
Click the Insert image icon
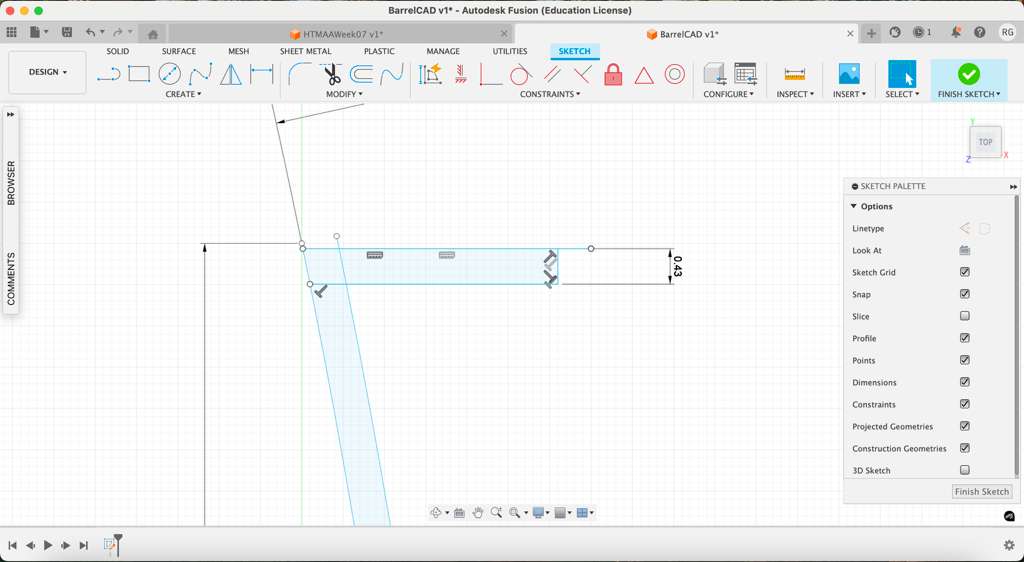(848, 74)
